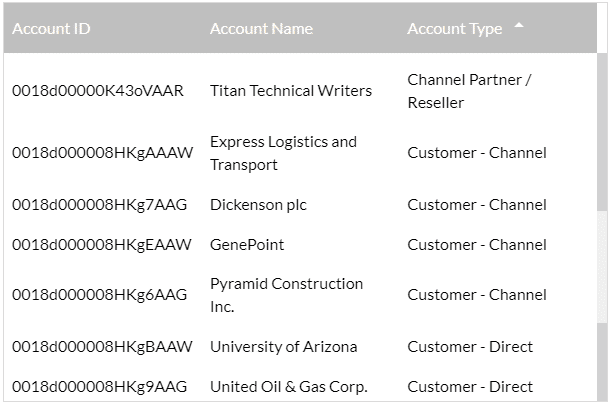Click the ascending sort arrow icon
The height and width of the screenshot is (407, 612).
(518, 26)
